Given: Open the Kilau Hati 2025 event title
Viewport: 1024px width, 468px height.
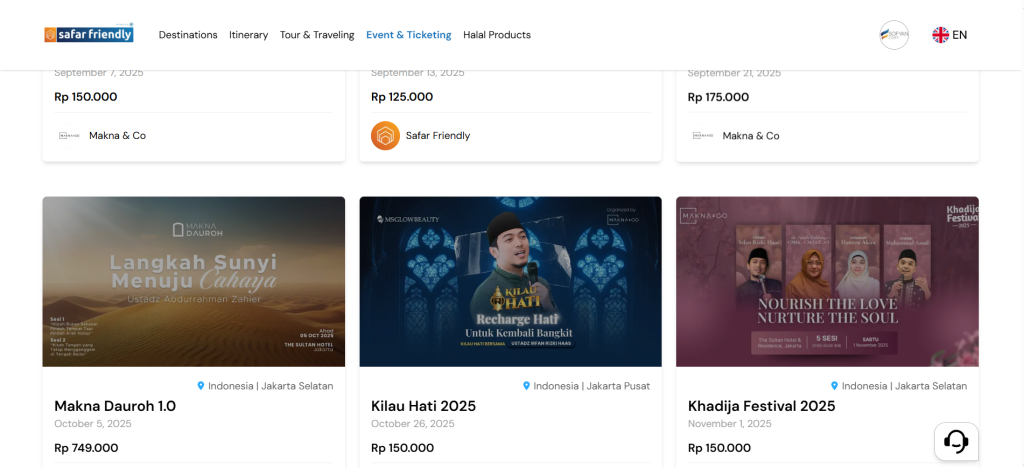Looking at the screenshot, I should pos(423,406).
